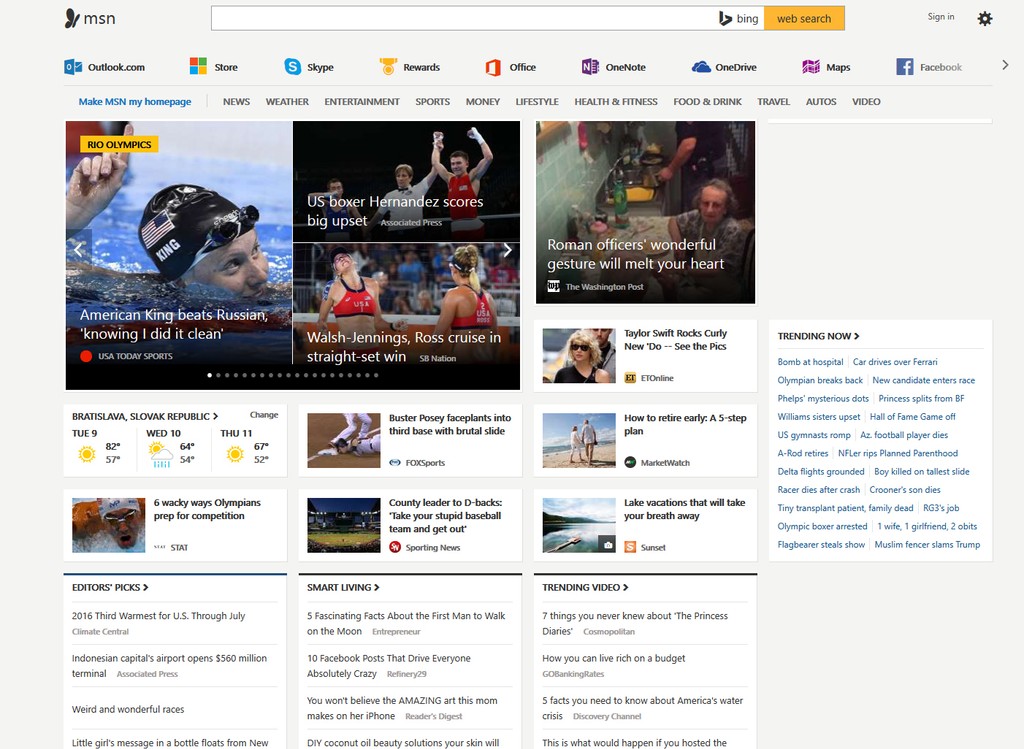Change the weather location
The height and width of the screenshot is (749, 1024).
point(264,415)
